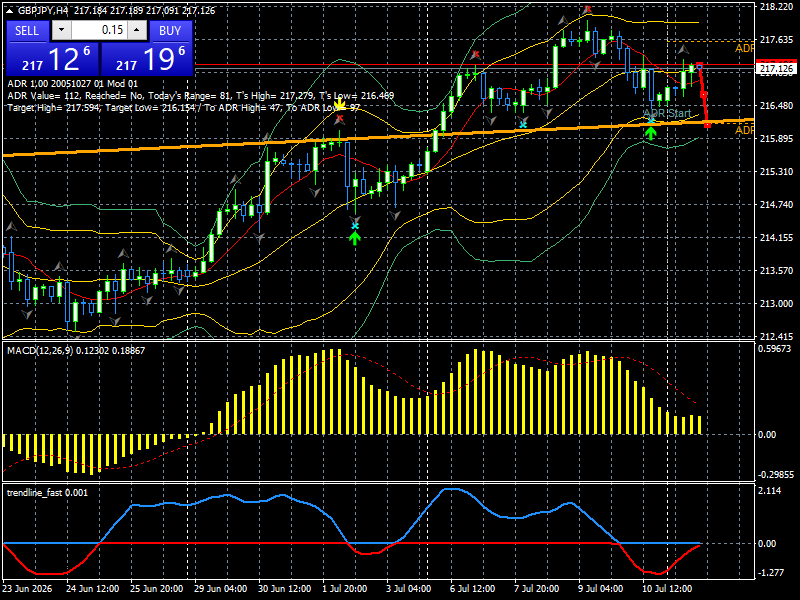
Task: Select the cyan cross above the 1 Jul green arrow
Action: coord(355,226)
